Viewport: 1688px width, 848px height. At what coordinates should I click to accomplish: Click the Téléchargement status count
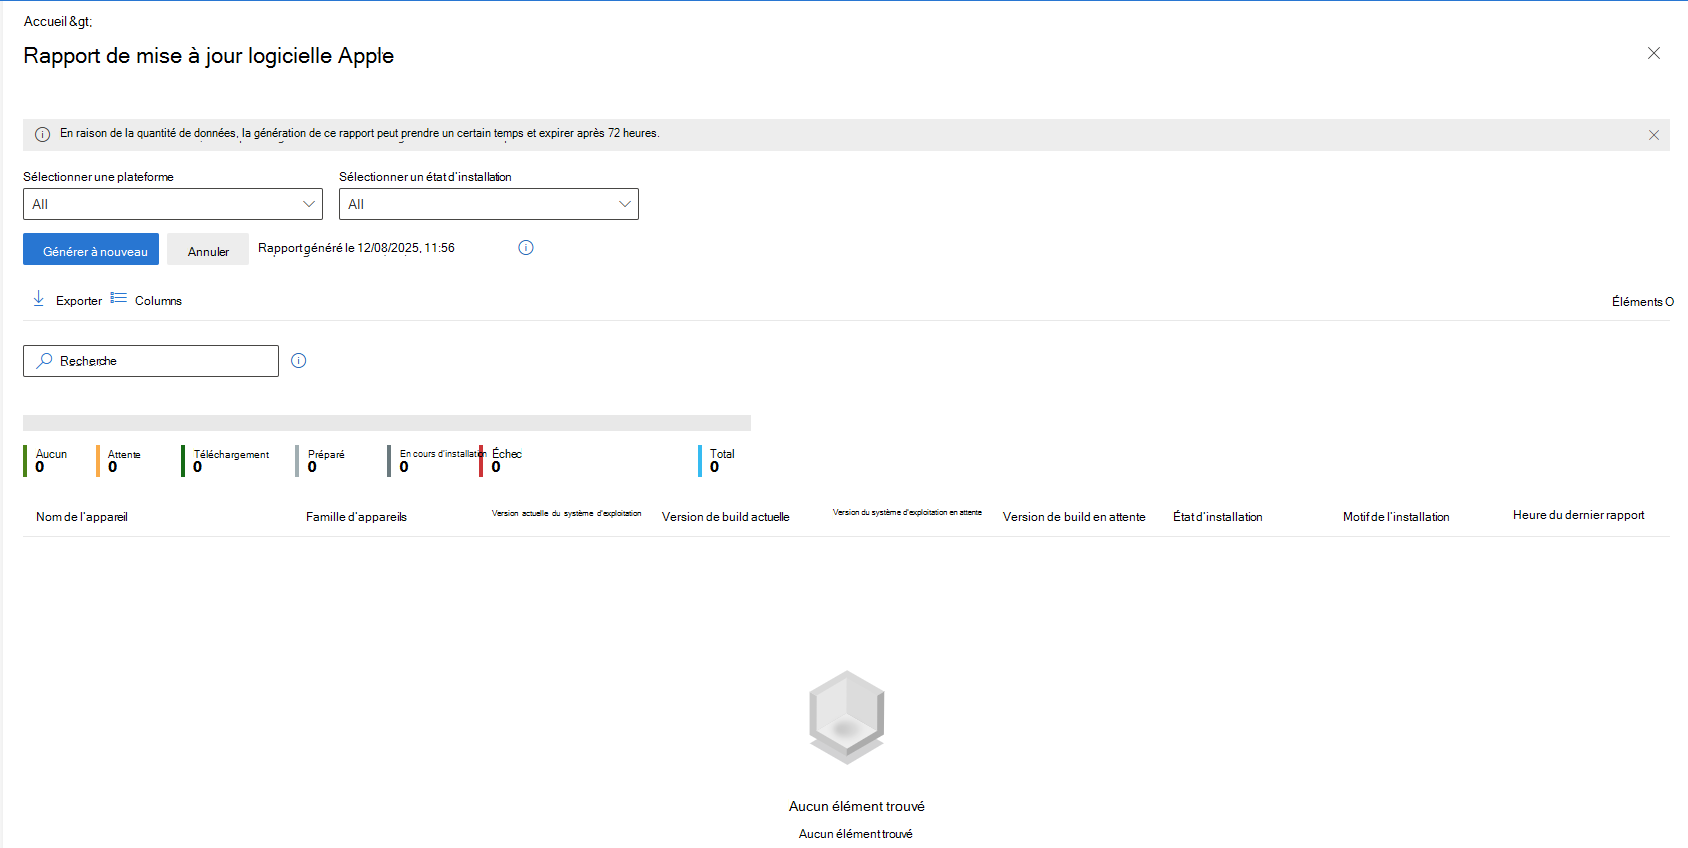[x=226, y=460]
